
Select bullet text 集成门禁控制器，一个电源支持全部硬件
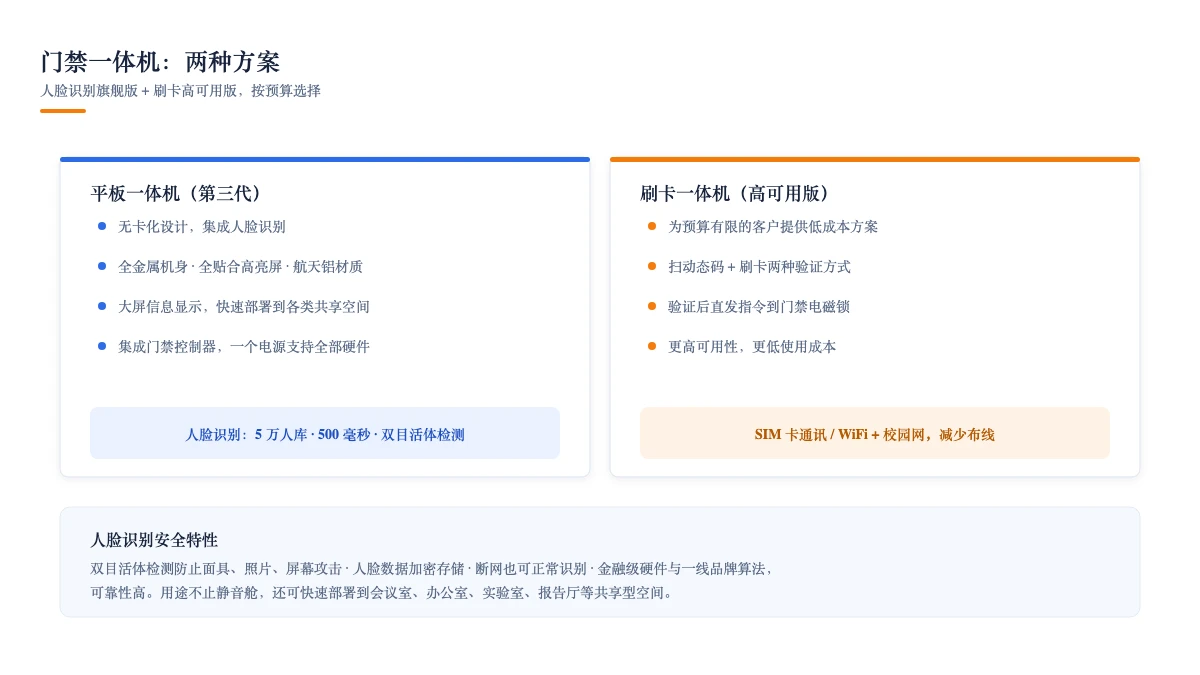coord(244,347)
